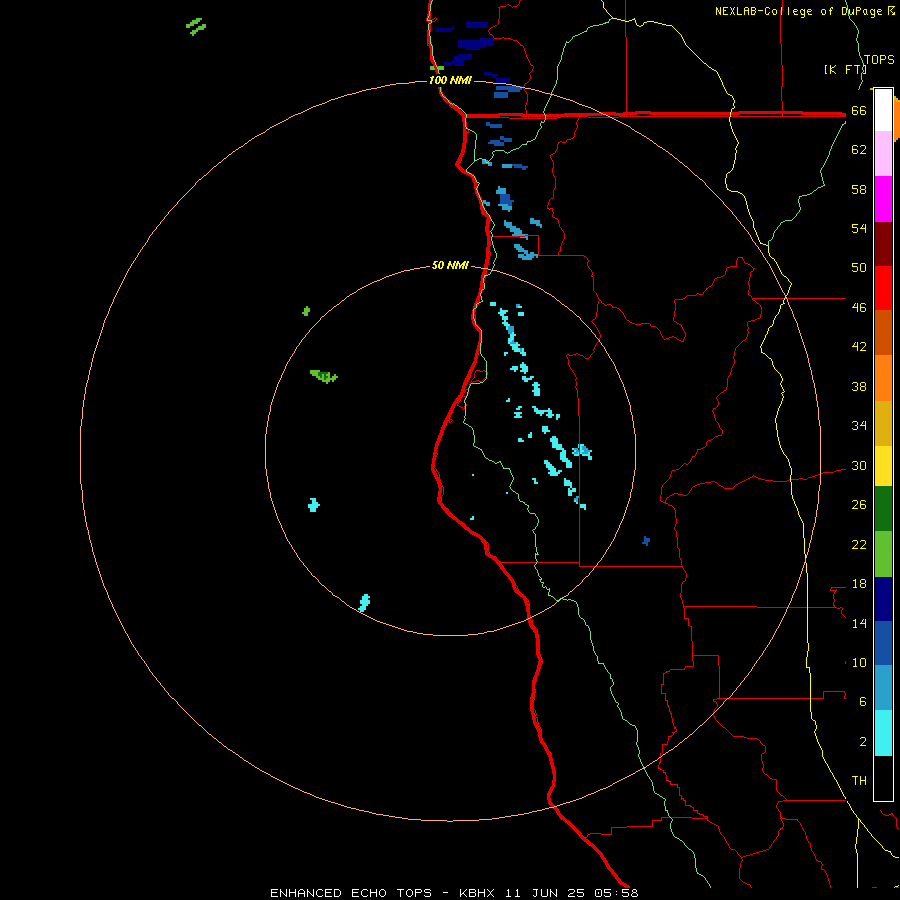The image size is (900, 900).
Task: Select the light green legend swatch
Action: click(x=883, y=554)
